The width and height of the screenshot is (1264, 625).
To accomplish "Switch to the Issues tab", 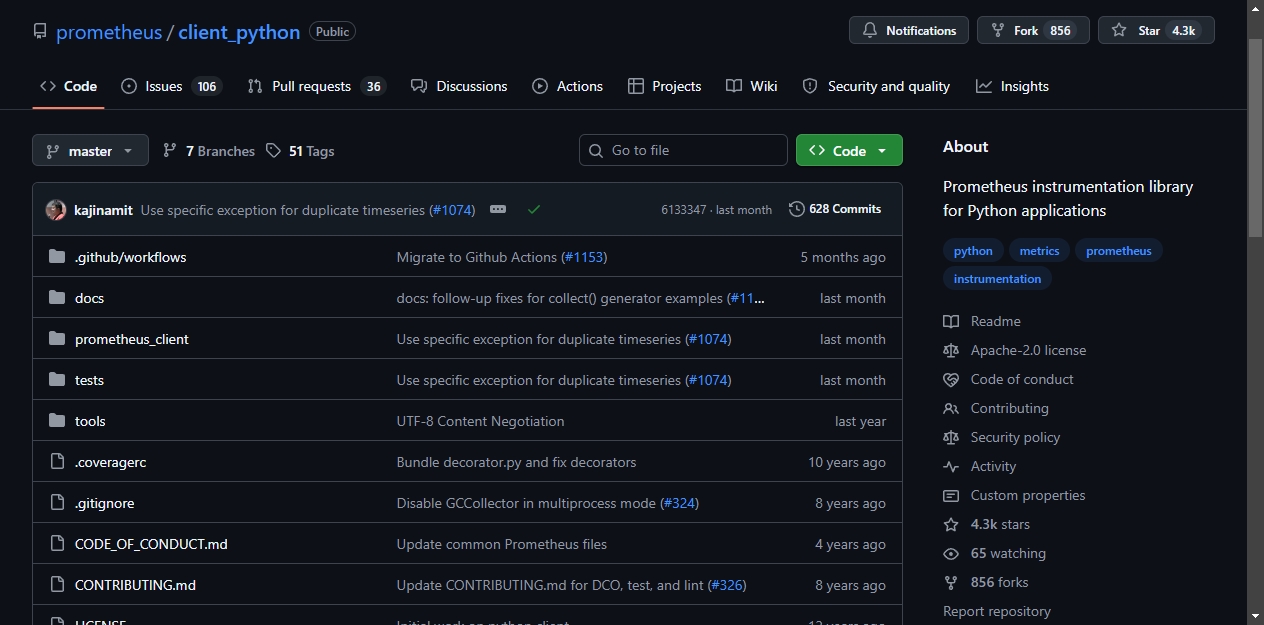I will 171,86.
